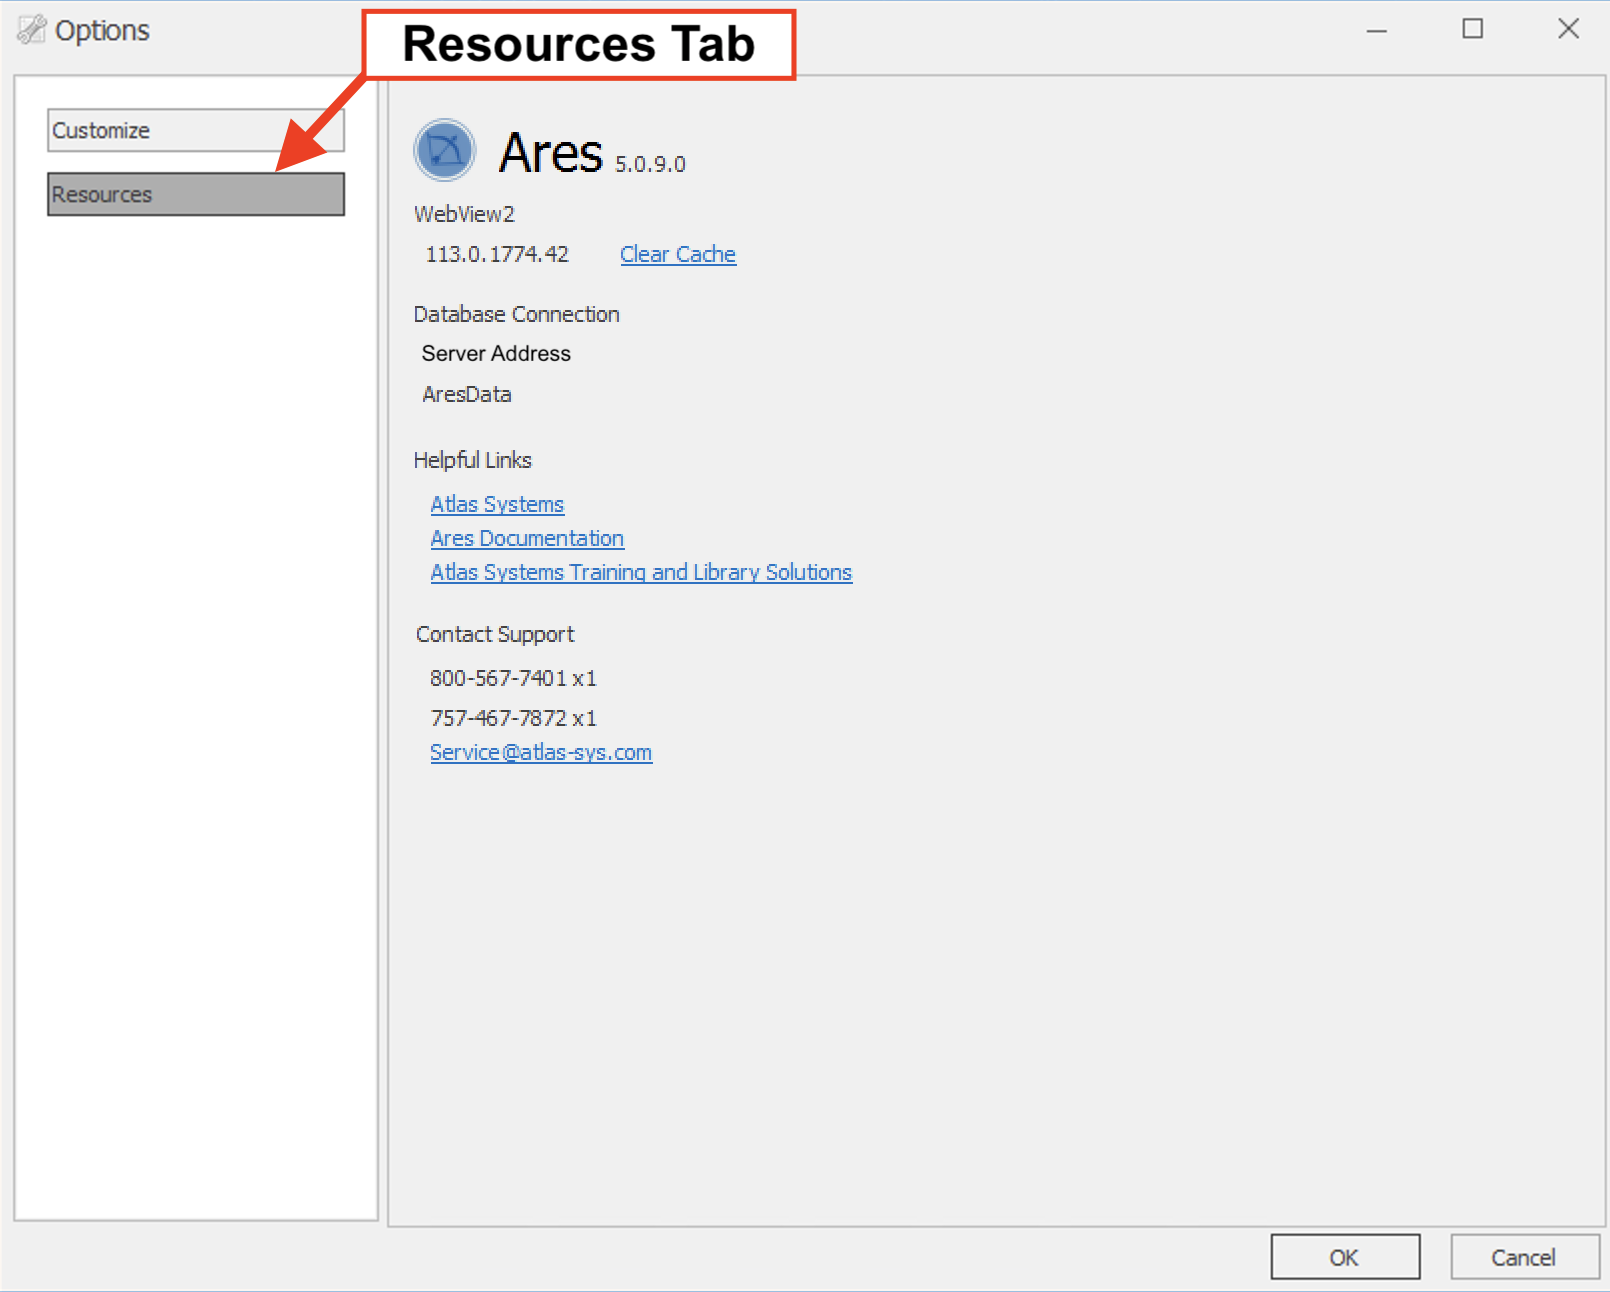Open the Atlas Systems link
The image size is (1610, 1292).
click(x=497, y=505)
